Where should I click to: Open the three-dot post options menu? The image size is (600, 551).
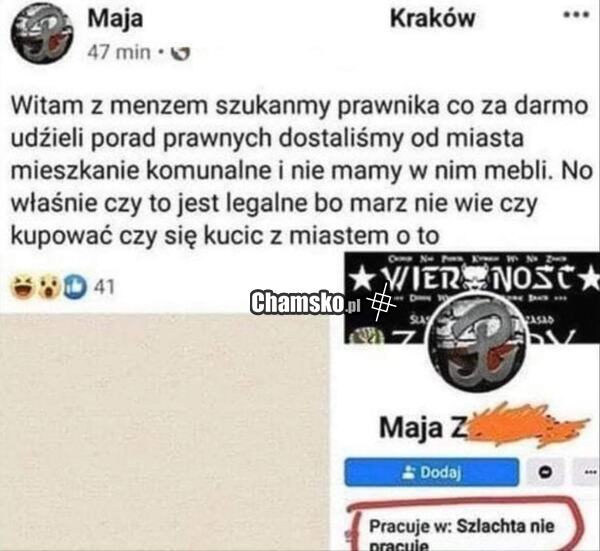point(576,15)
